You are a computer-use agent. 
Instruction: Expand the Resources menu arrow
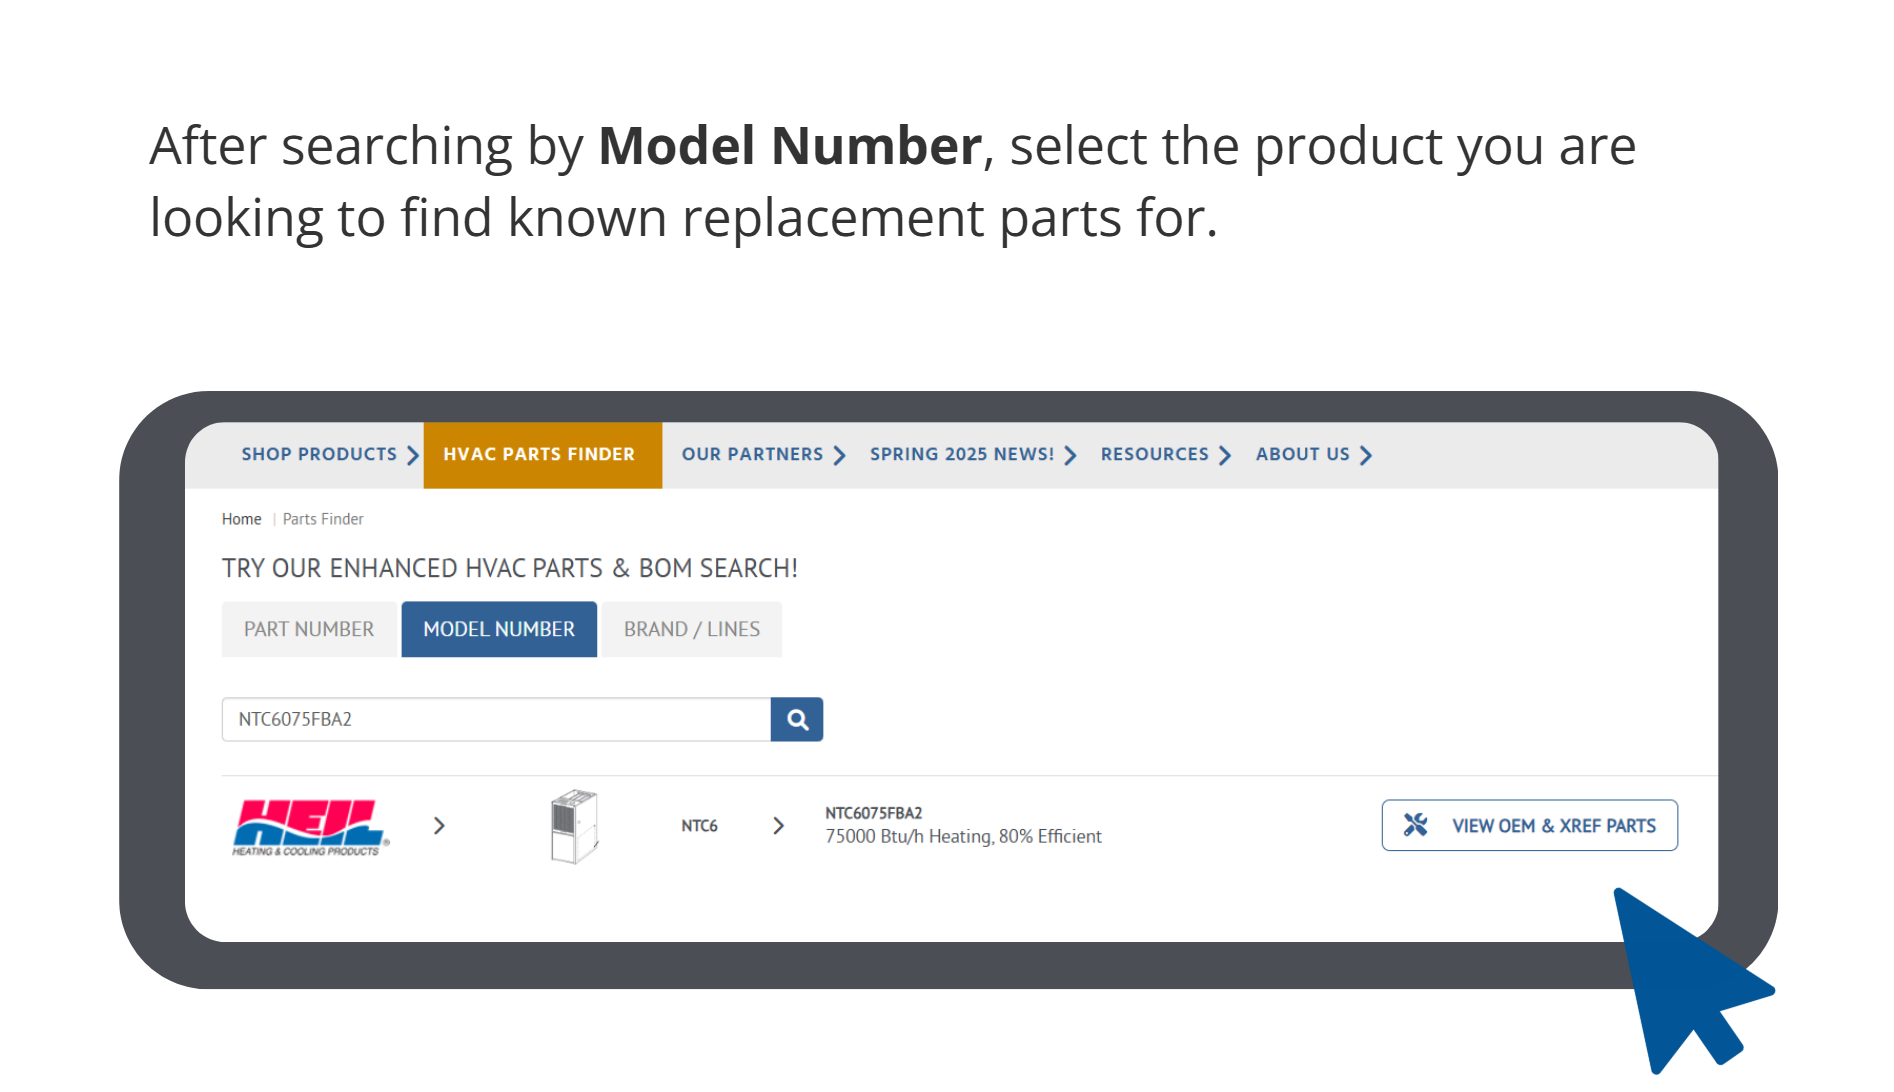pyautogui.click(x=1224, y=456)
